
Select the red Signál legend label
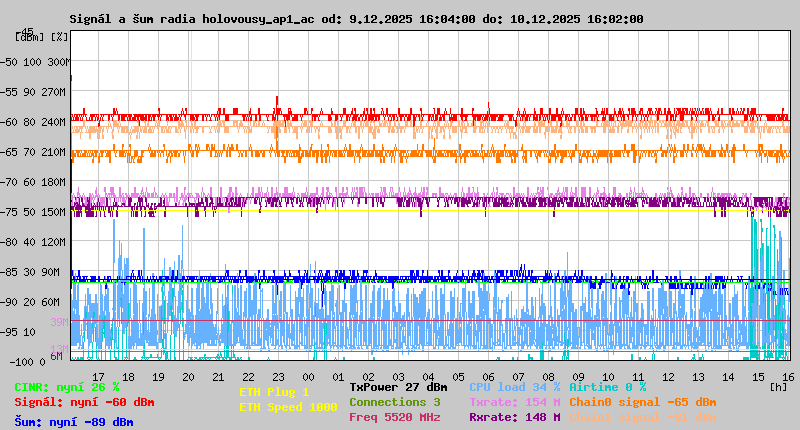pyautogui.click(x=84, y=402)
